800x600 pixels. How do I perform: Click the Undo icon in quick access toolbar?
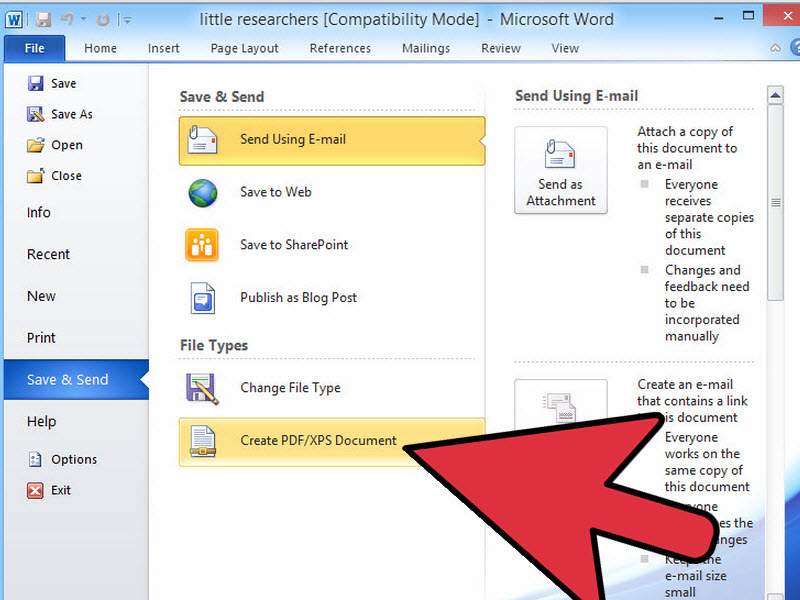67,19
